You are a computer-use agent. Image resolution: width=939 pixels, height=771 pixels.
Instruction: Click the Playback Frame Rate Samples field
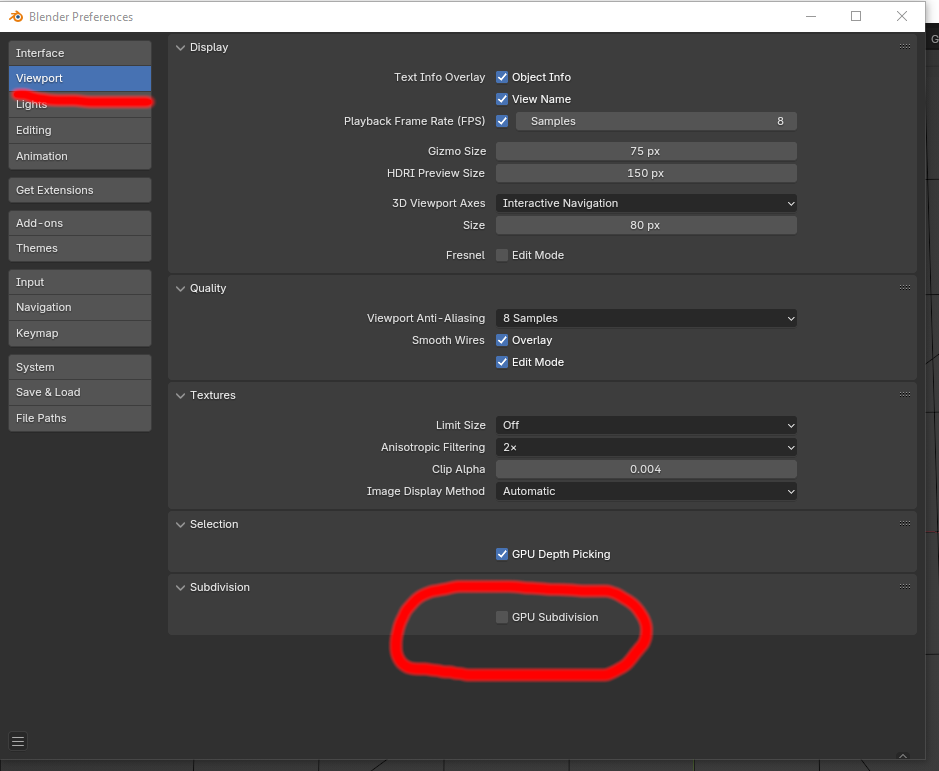click(656, 121)
